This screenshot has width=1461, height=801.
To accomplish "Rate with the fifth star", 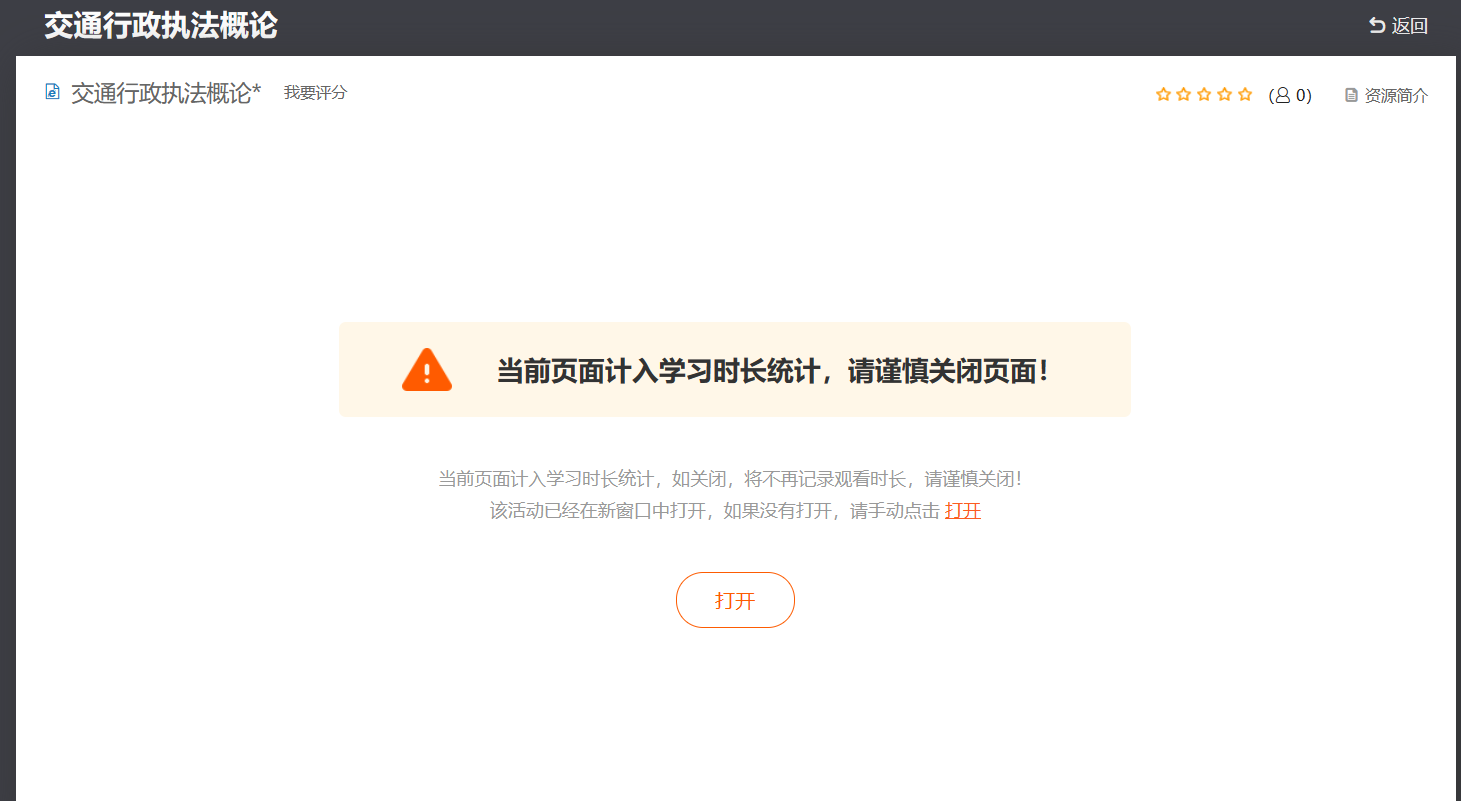I will pos(1245,94).
